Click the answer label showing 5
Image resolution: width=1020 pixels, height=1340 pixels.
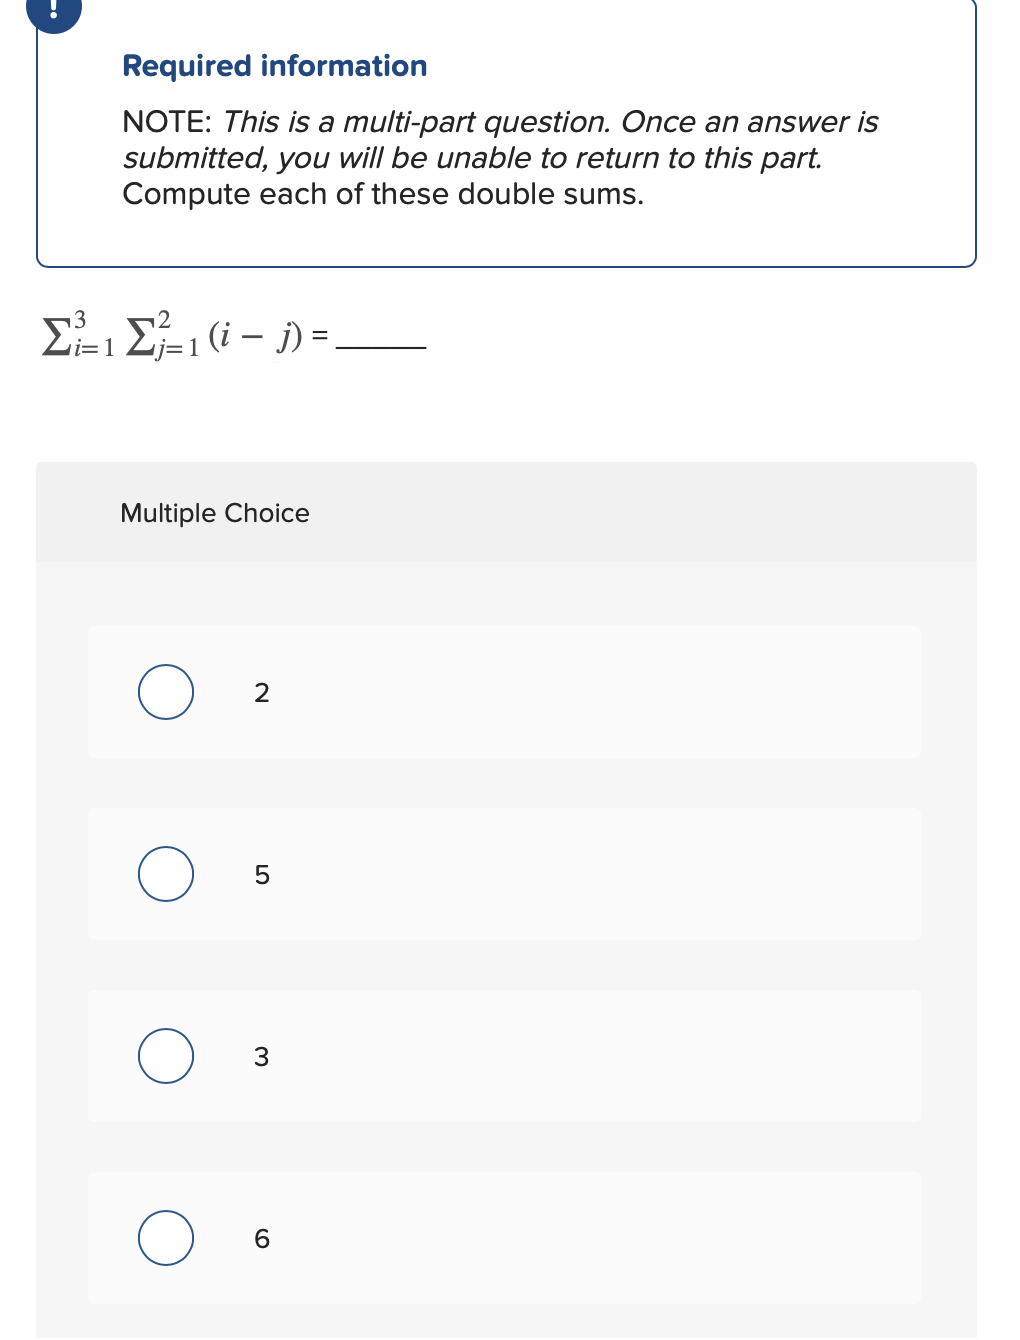point(261,875)
